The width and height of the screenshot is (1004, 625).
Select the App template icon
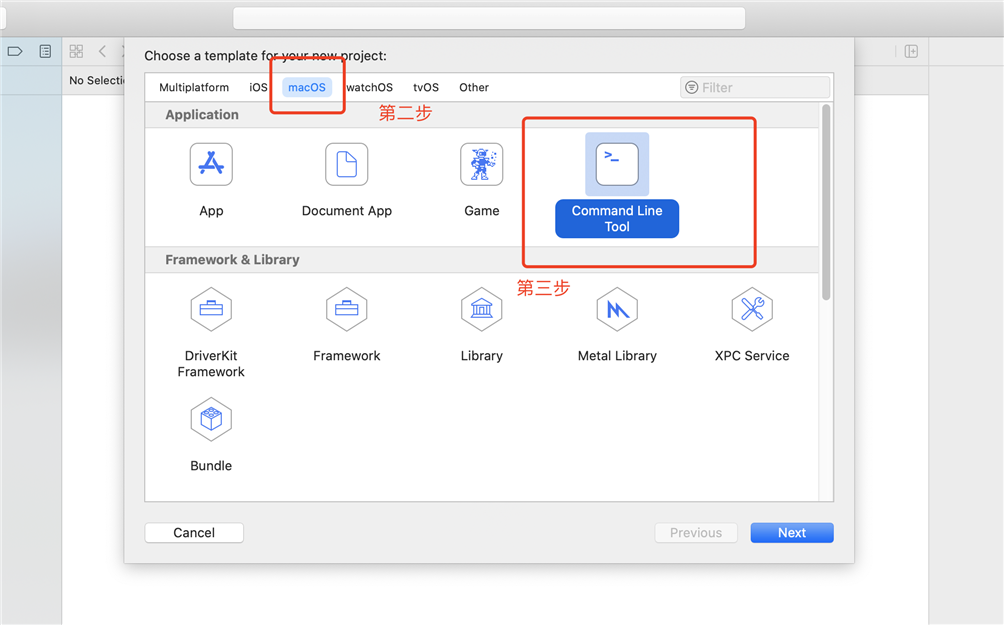[x=211, y=165]
